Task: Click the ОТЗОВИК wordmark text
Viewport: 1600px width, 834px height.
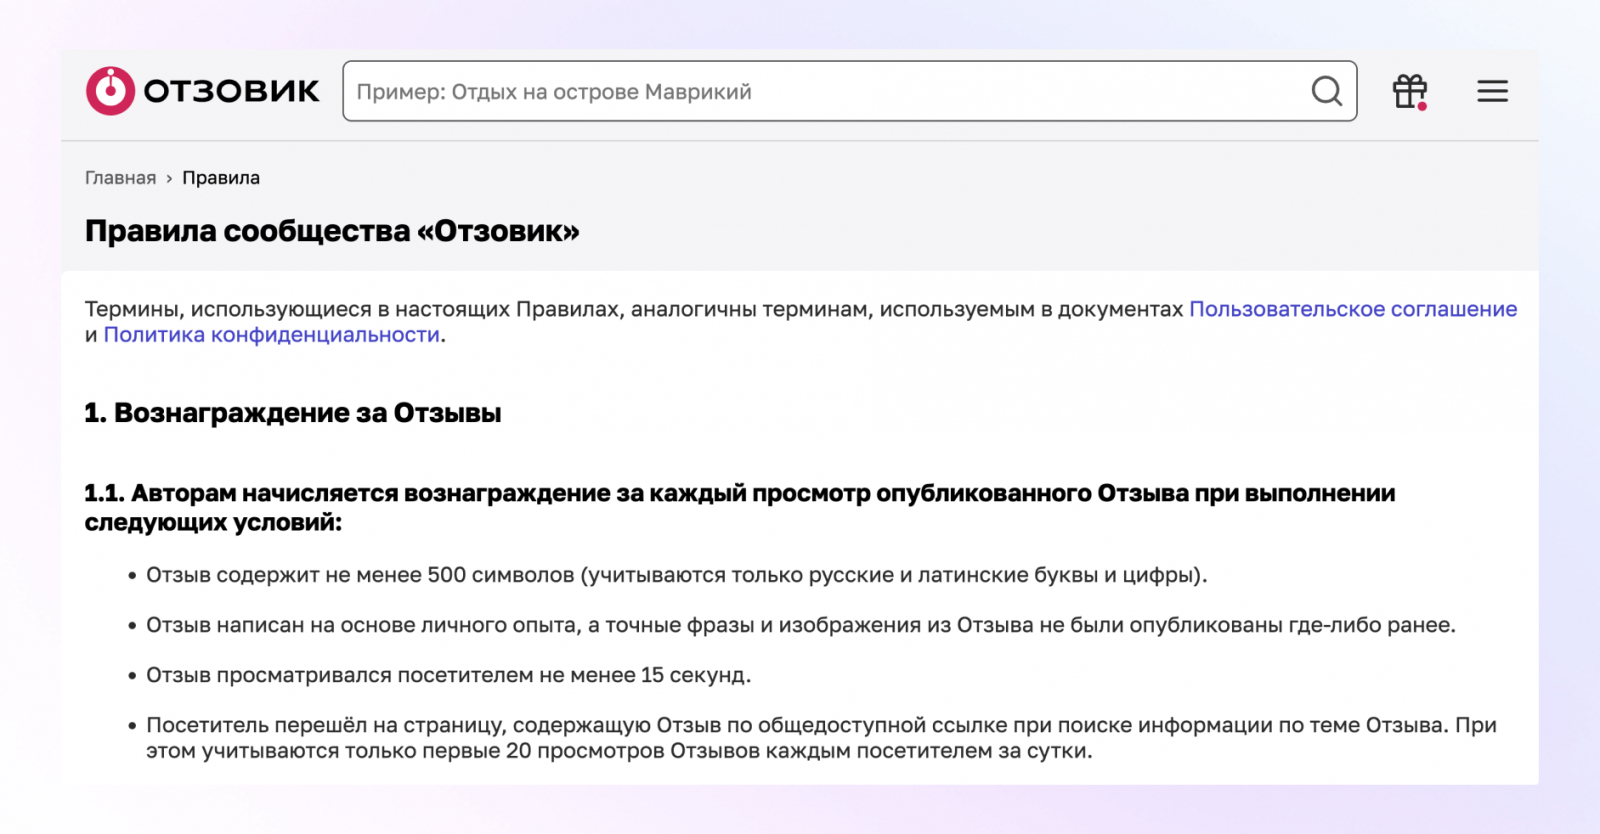Action: pyautogui.click(x=231, y=92)
